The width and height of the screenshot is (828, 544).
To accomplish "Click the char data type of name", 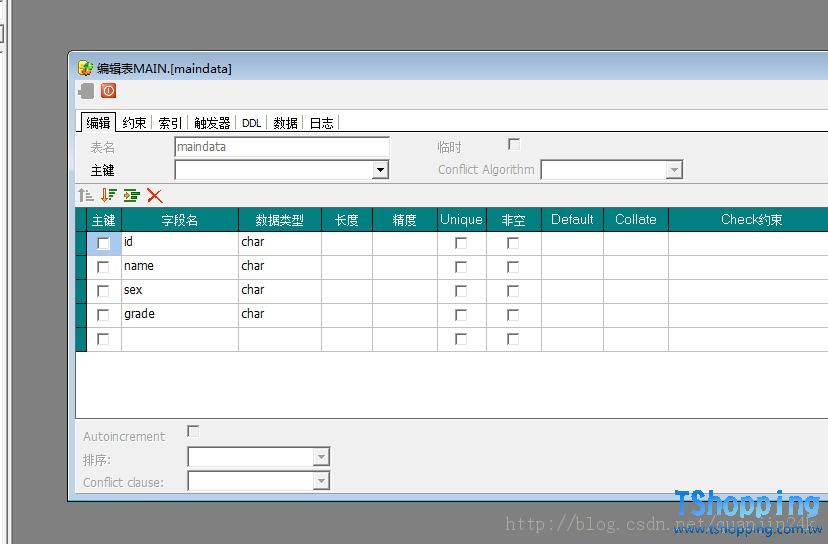I will tap(280, 267).
